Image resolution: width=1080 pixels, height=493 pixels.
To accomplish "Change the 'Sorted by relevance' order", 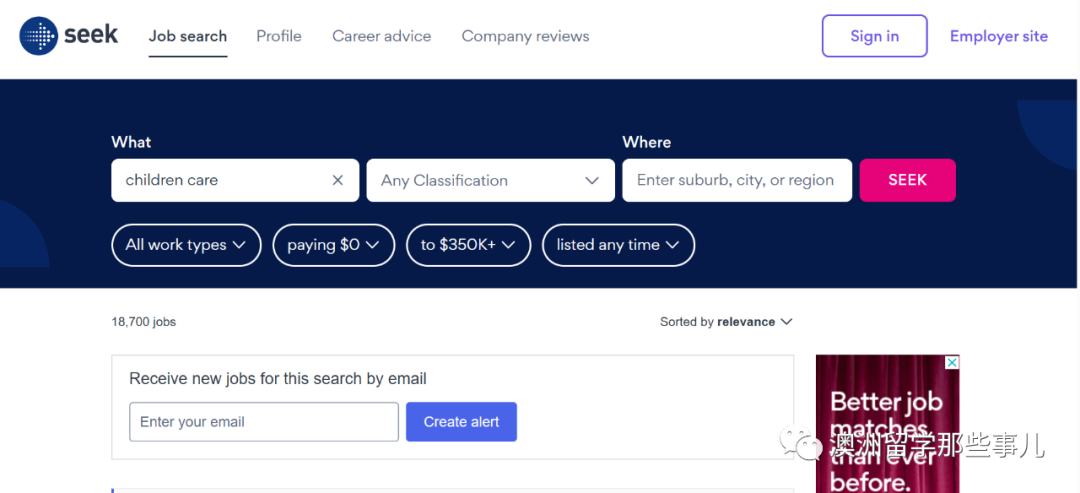I will tap(726, 322).
